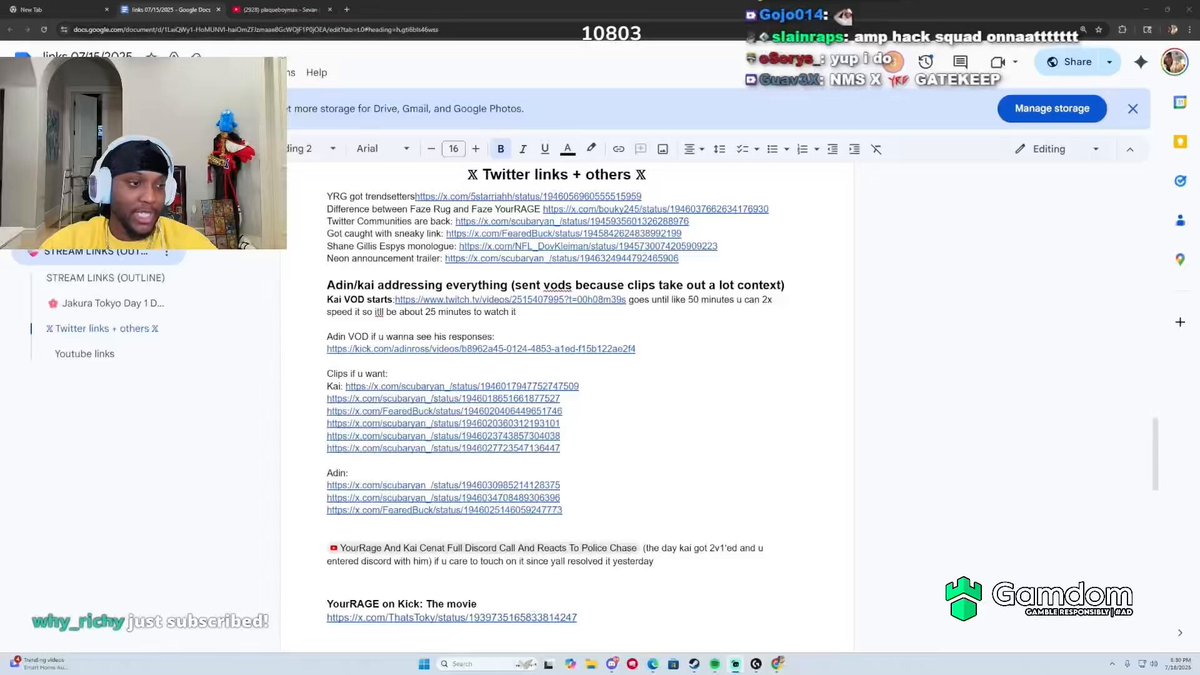Open the Editing mode dropdown

pos(1056,149)
